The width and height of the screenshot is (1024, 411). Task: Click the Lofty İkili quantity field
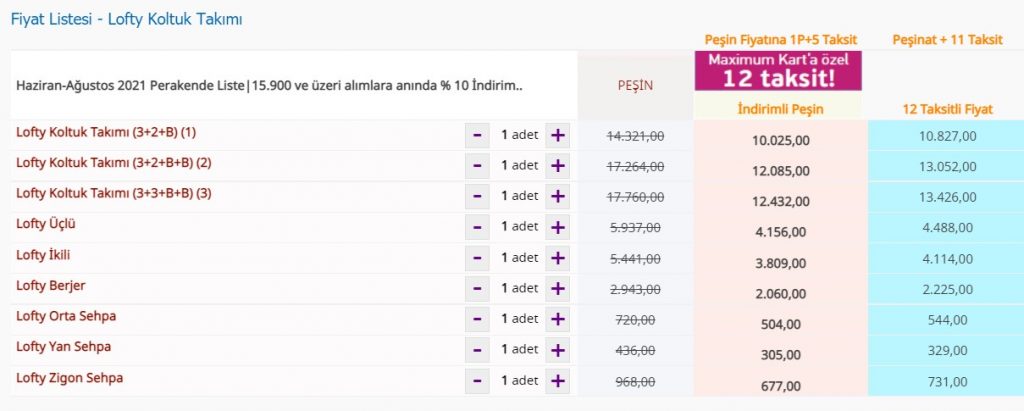click(x=517, y=258)
